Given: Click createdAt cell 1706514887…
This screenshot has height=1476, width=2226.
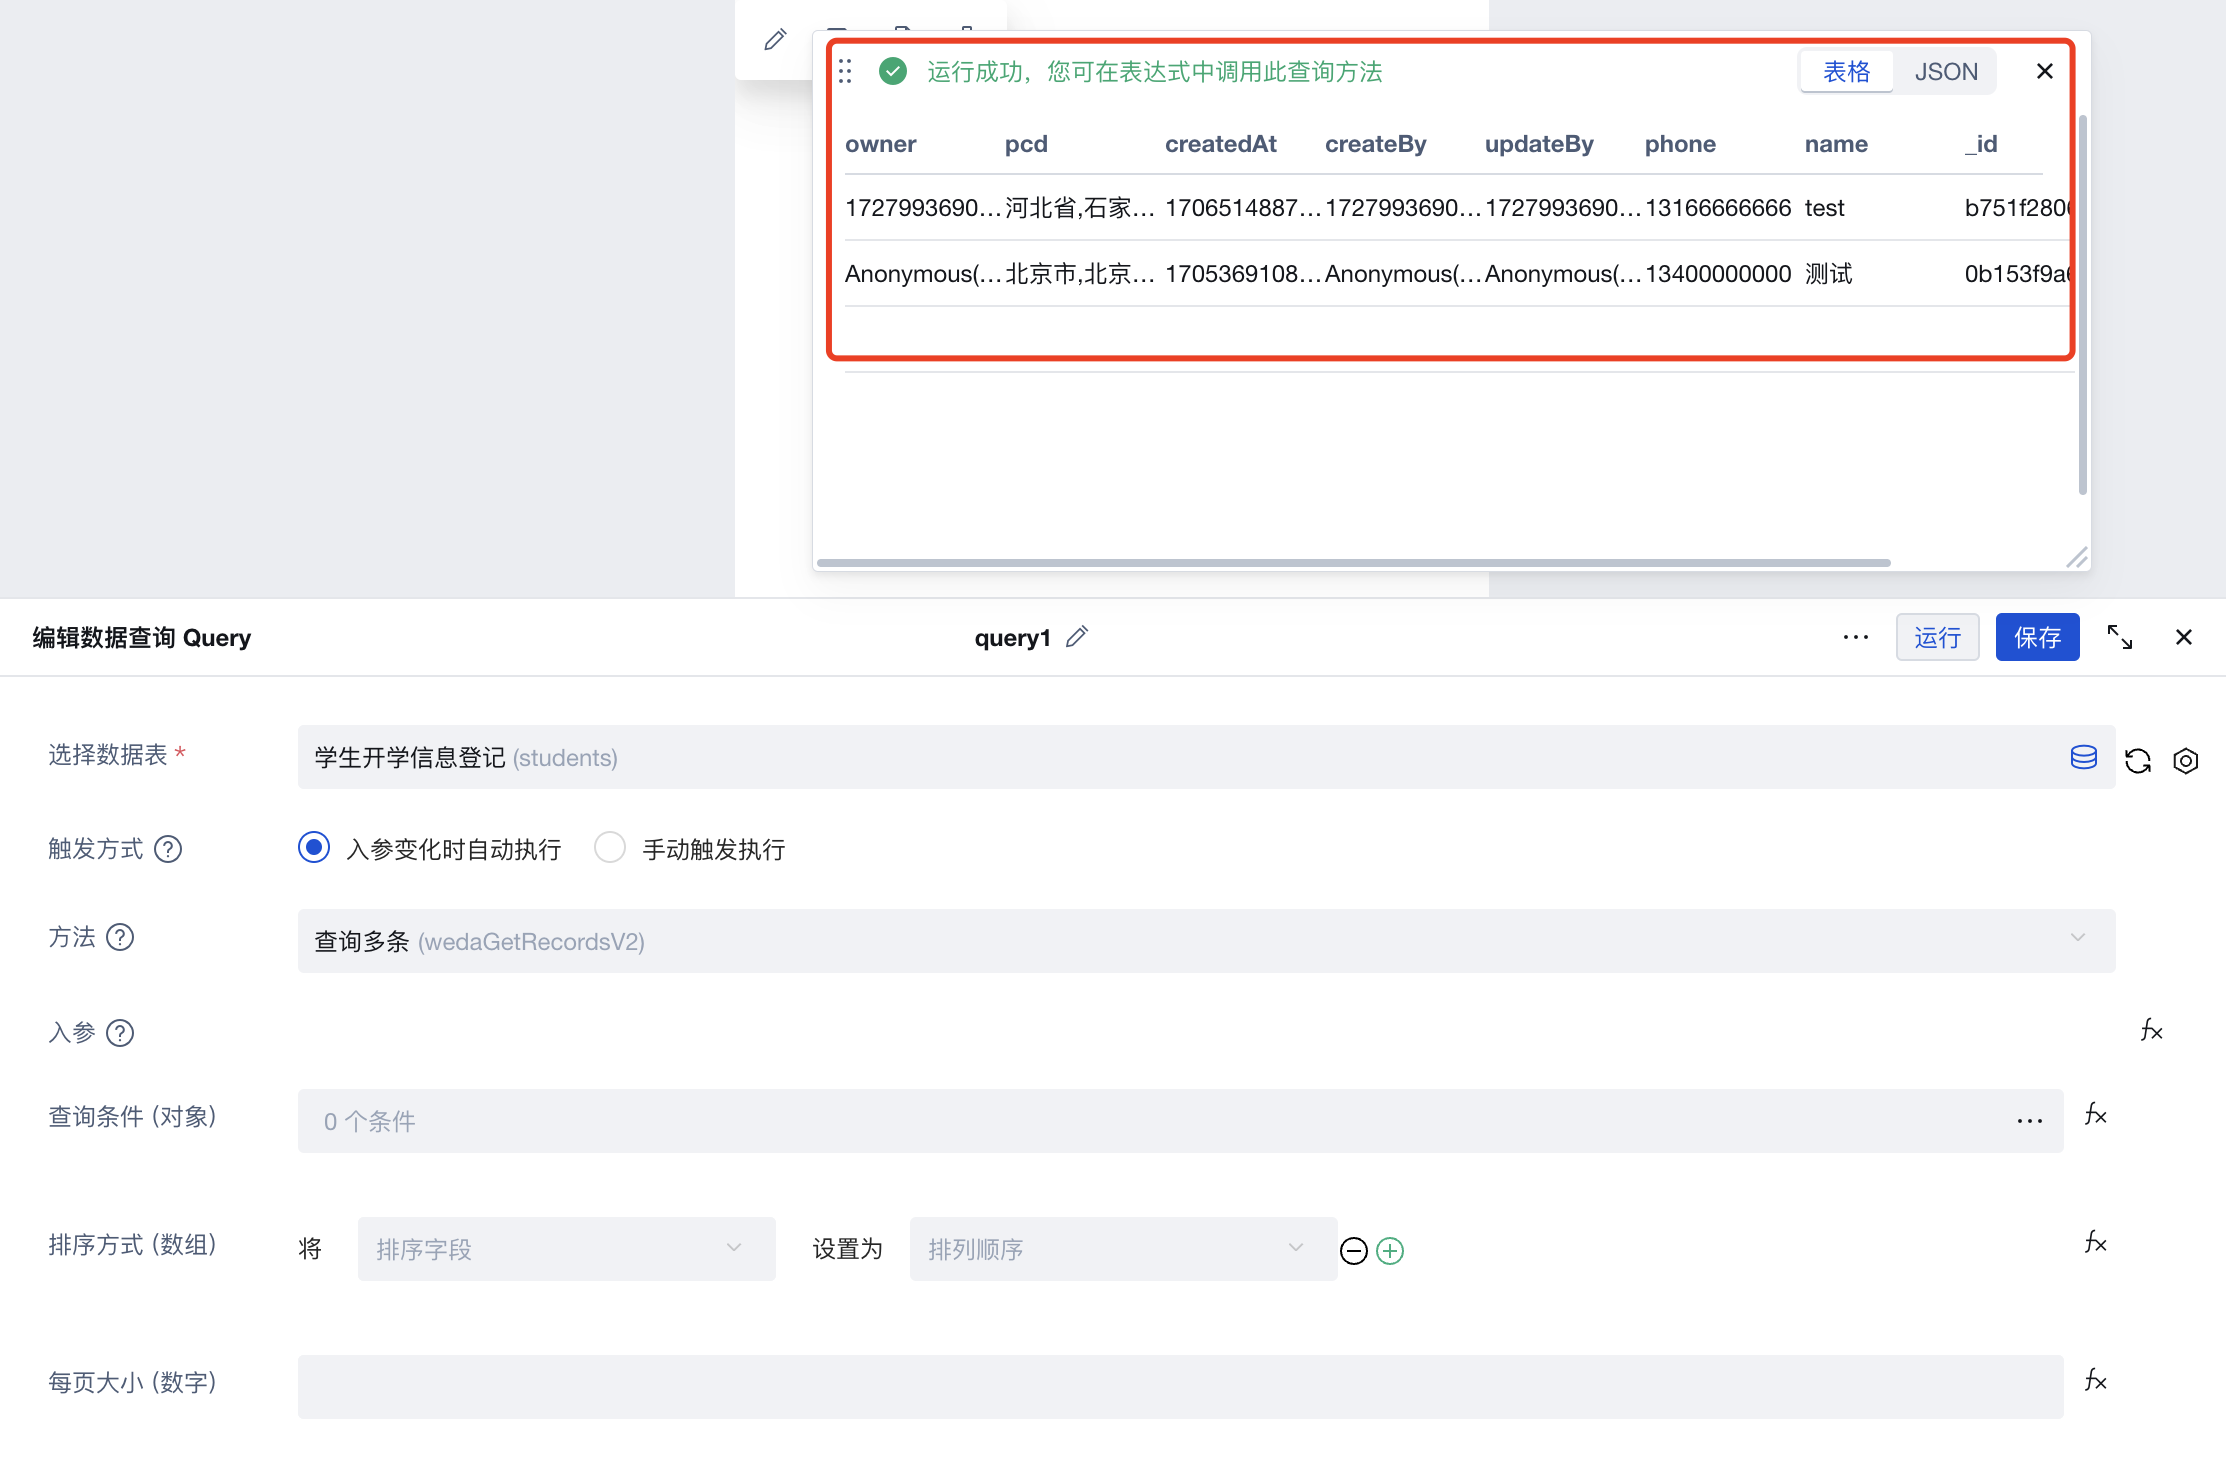Looking at the screenshot, I should point(1243,208).
